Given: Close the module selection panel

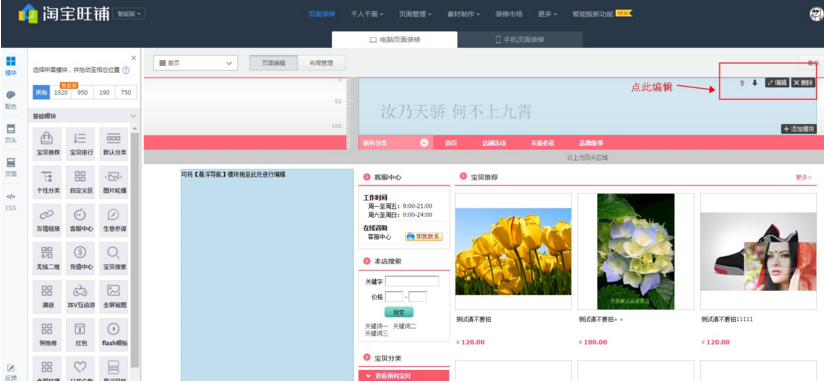Looking at the screenshot, I should (133, 58).
